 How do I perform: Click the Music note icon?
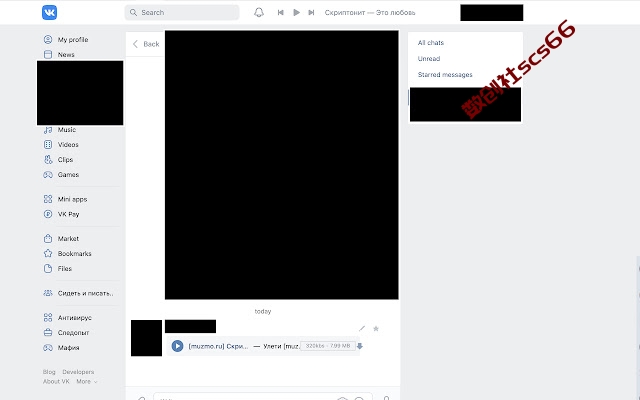click(x=48, y=130)
